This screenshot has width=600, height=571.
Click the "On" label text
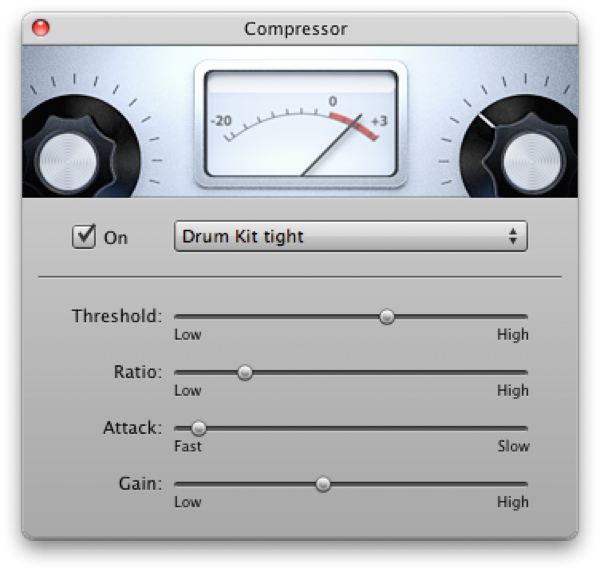(116, 238)
